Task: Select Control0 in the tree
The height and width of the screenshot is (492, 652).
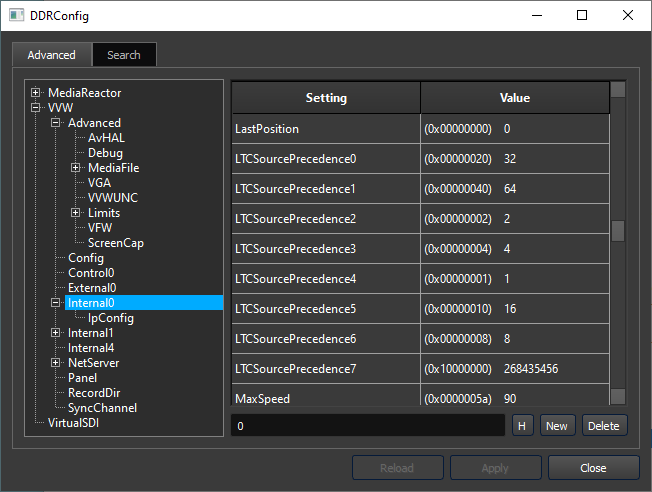Action: tap(91, 273)
